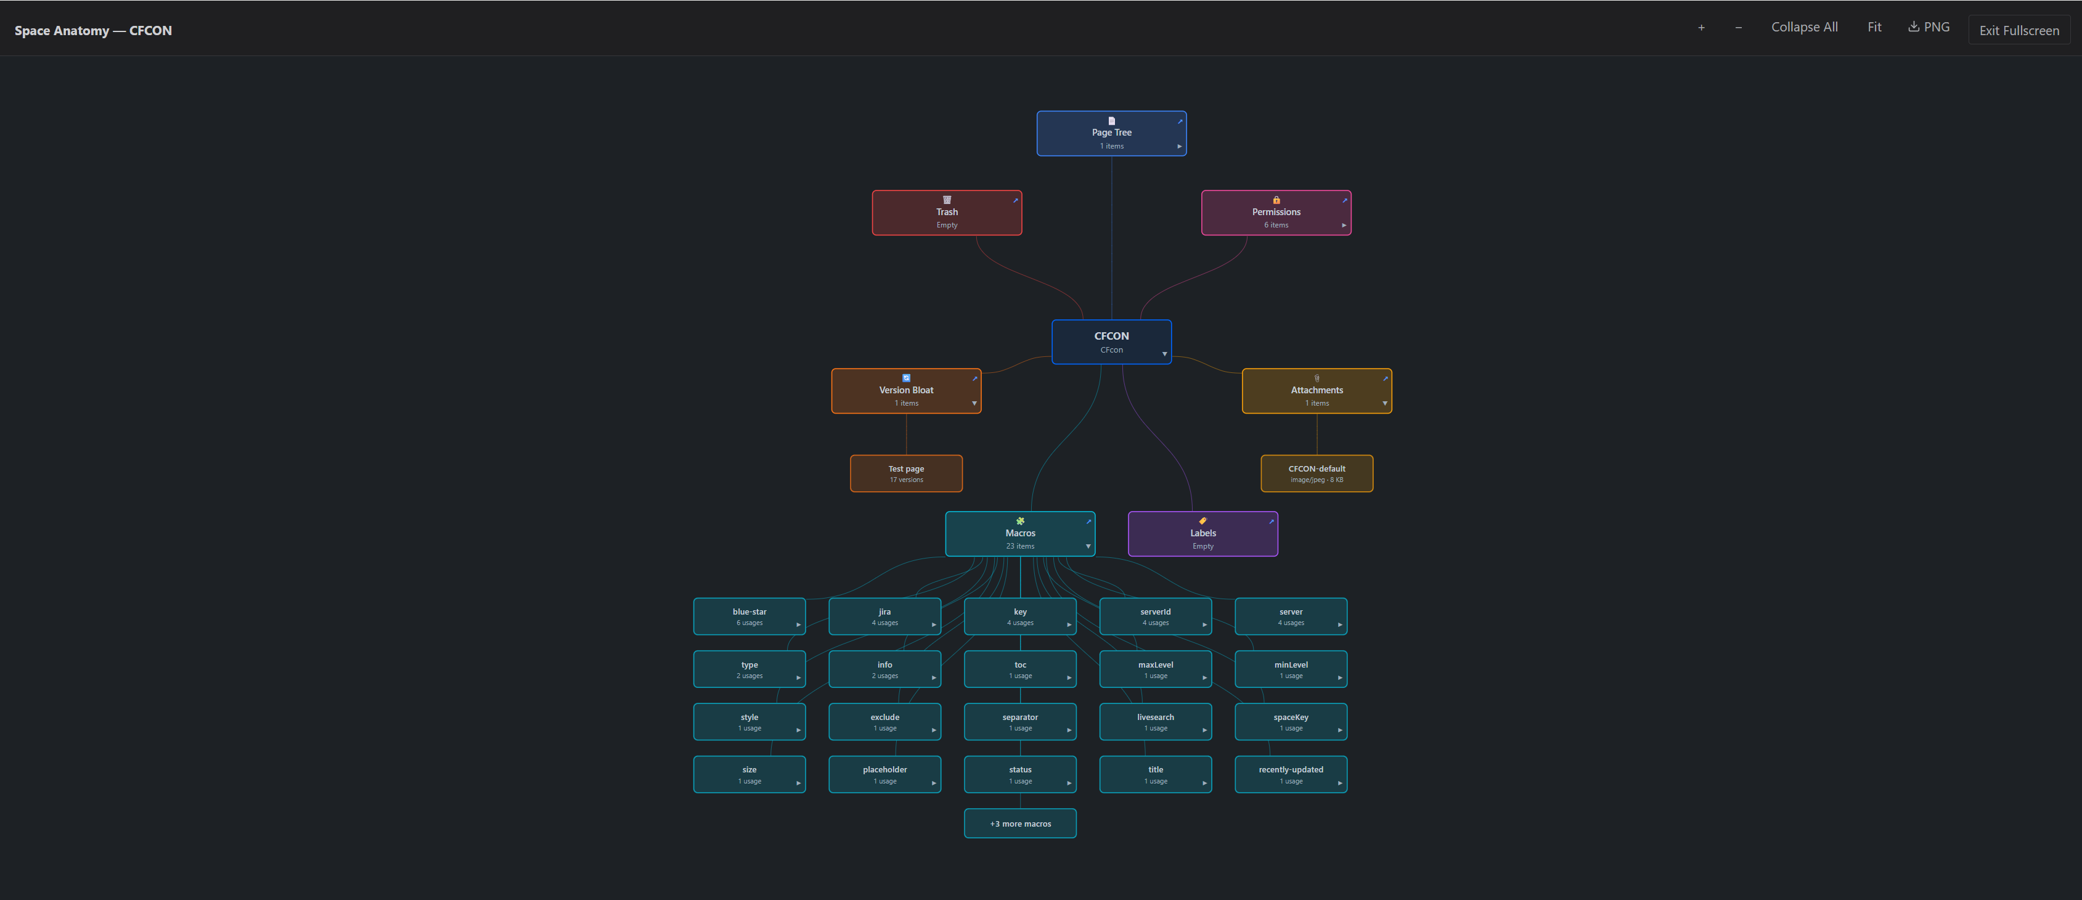
Task: Click the paperclip icon on Attachments node
Action: (1316, 378)
